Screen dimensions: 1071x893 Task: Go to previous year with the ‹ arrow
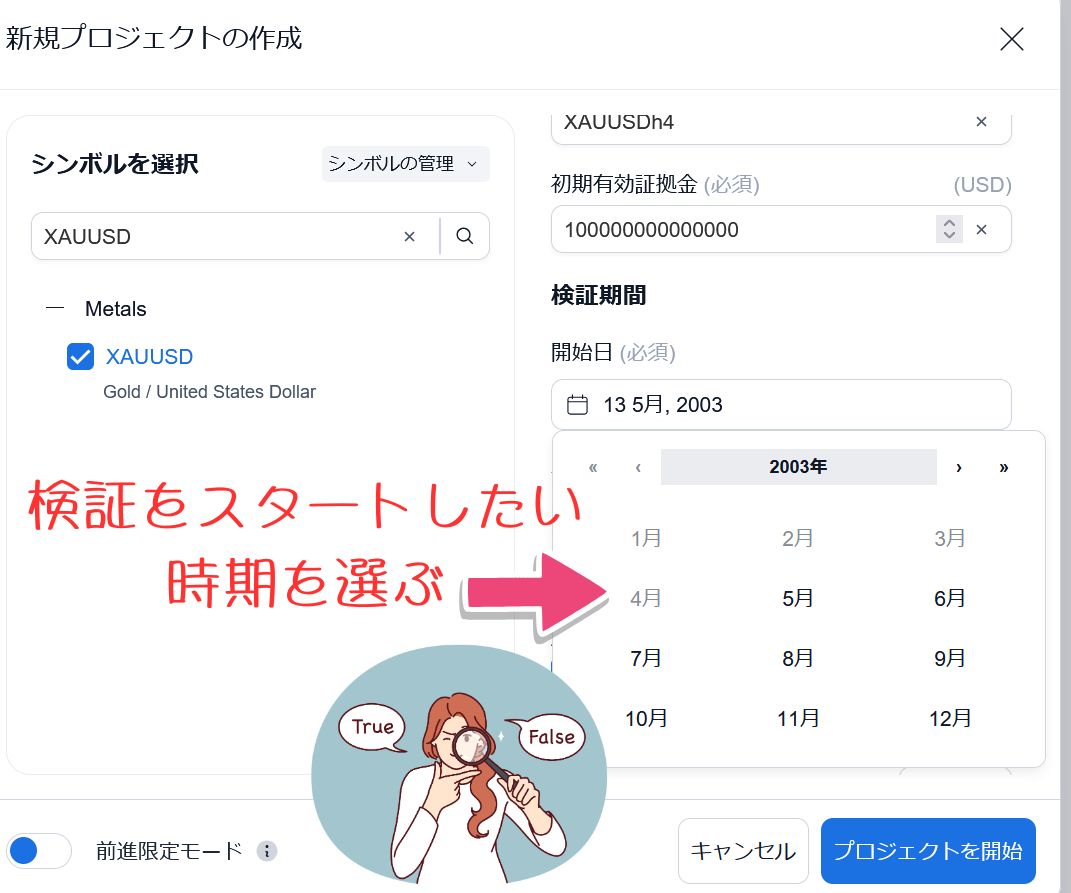pyautogui.click(x=637, y=467)
